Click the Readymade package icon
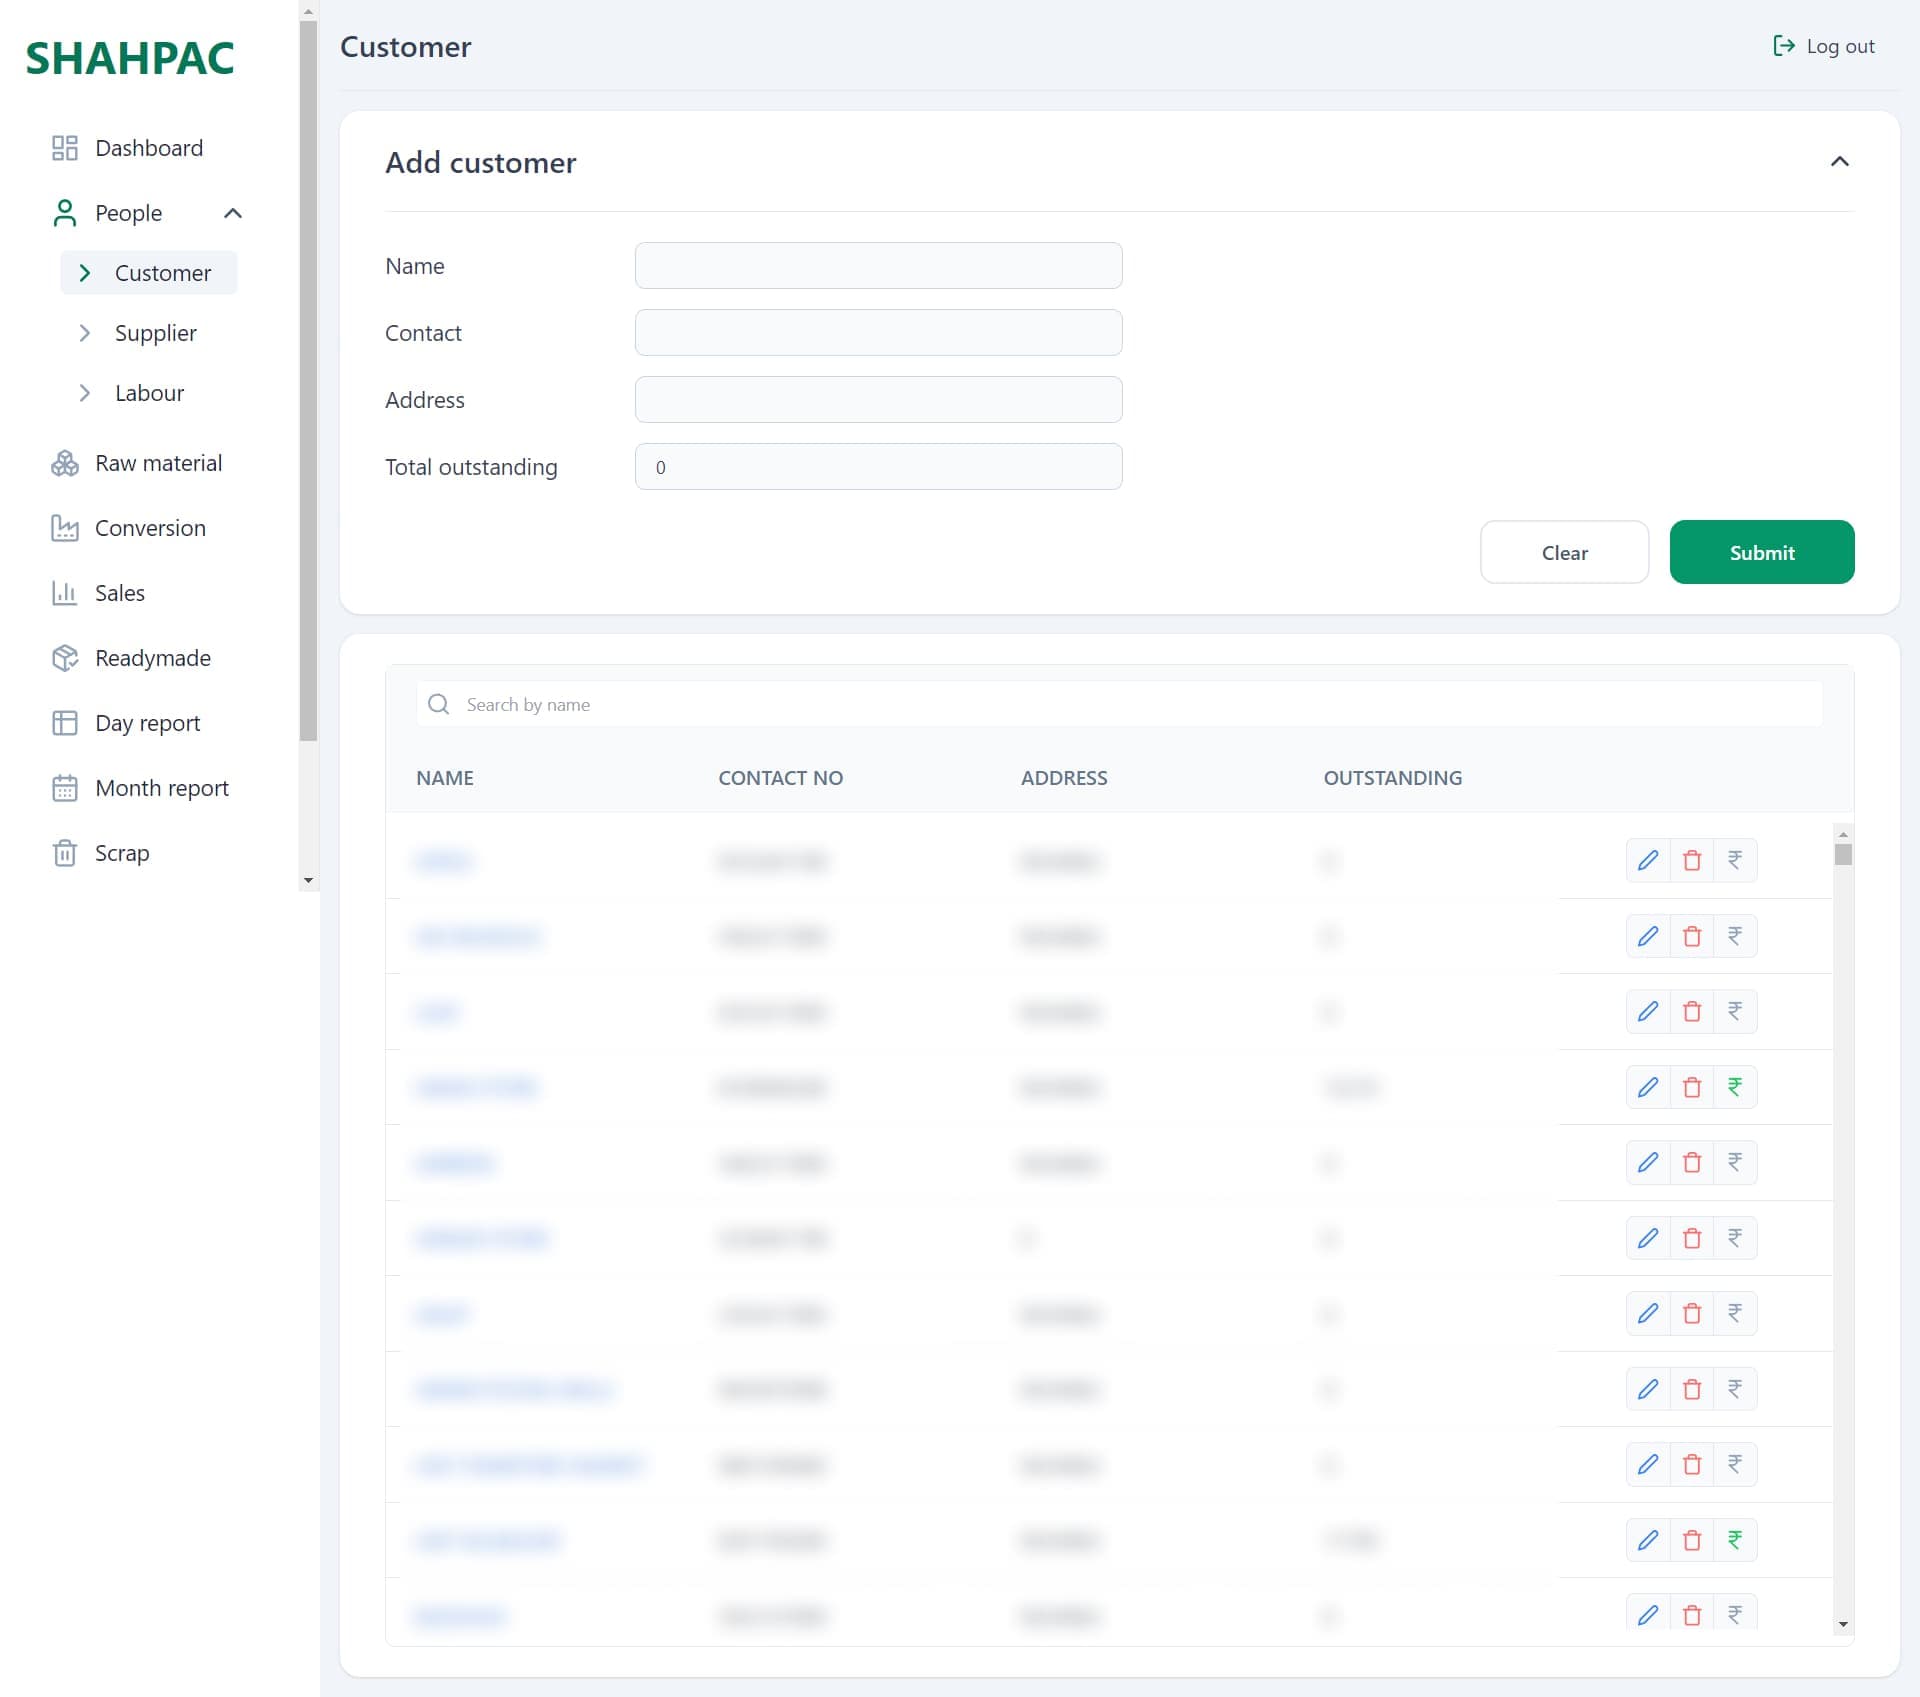1920x1697 pixels. click(65, 658)
